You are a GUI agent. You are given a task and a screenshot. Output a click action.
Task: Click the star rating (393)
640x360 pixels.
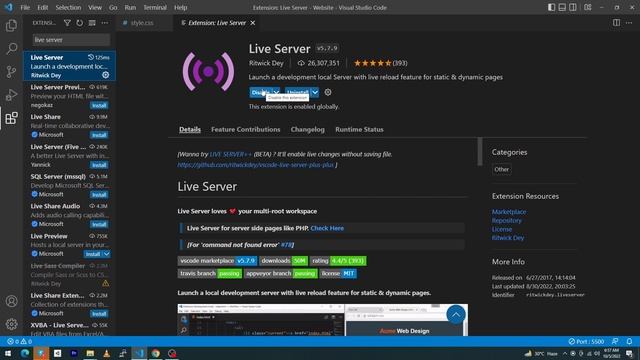pos(380,63)
